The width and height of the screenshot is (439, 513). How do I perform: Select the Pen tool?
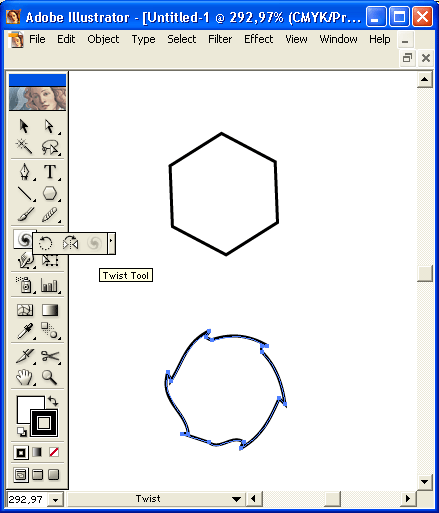click(25, 172)
